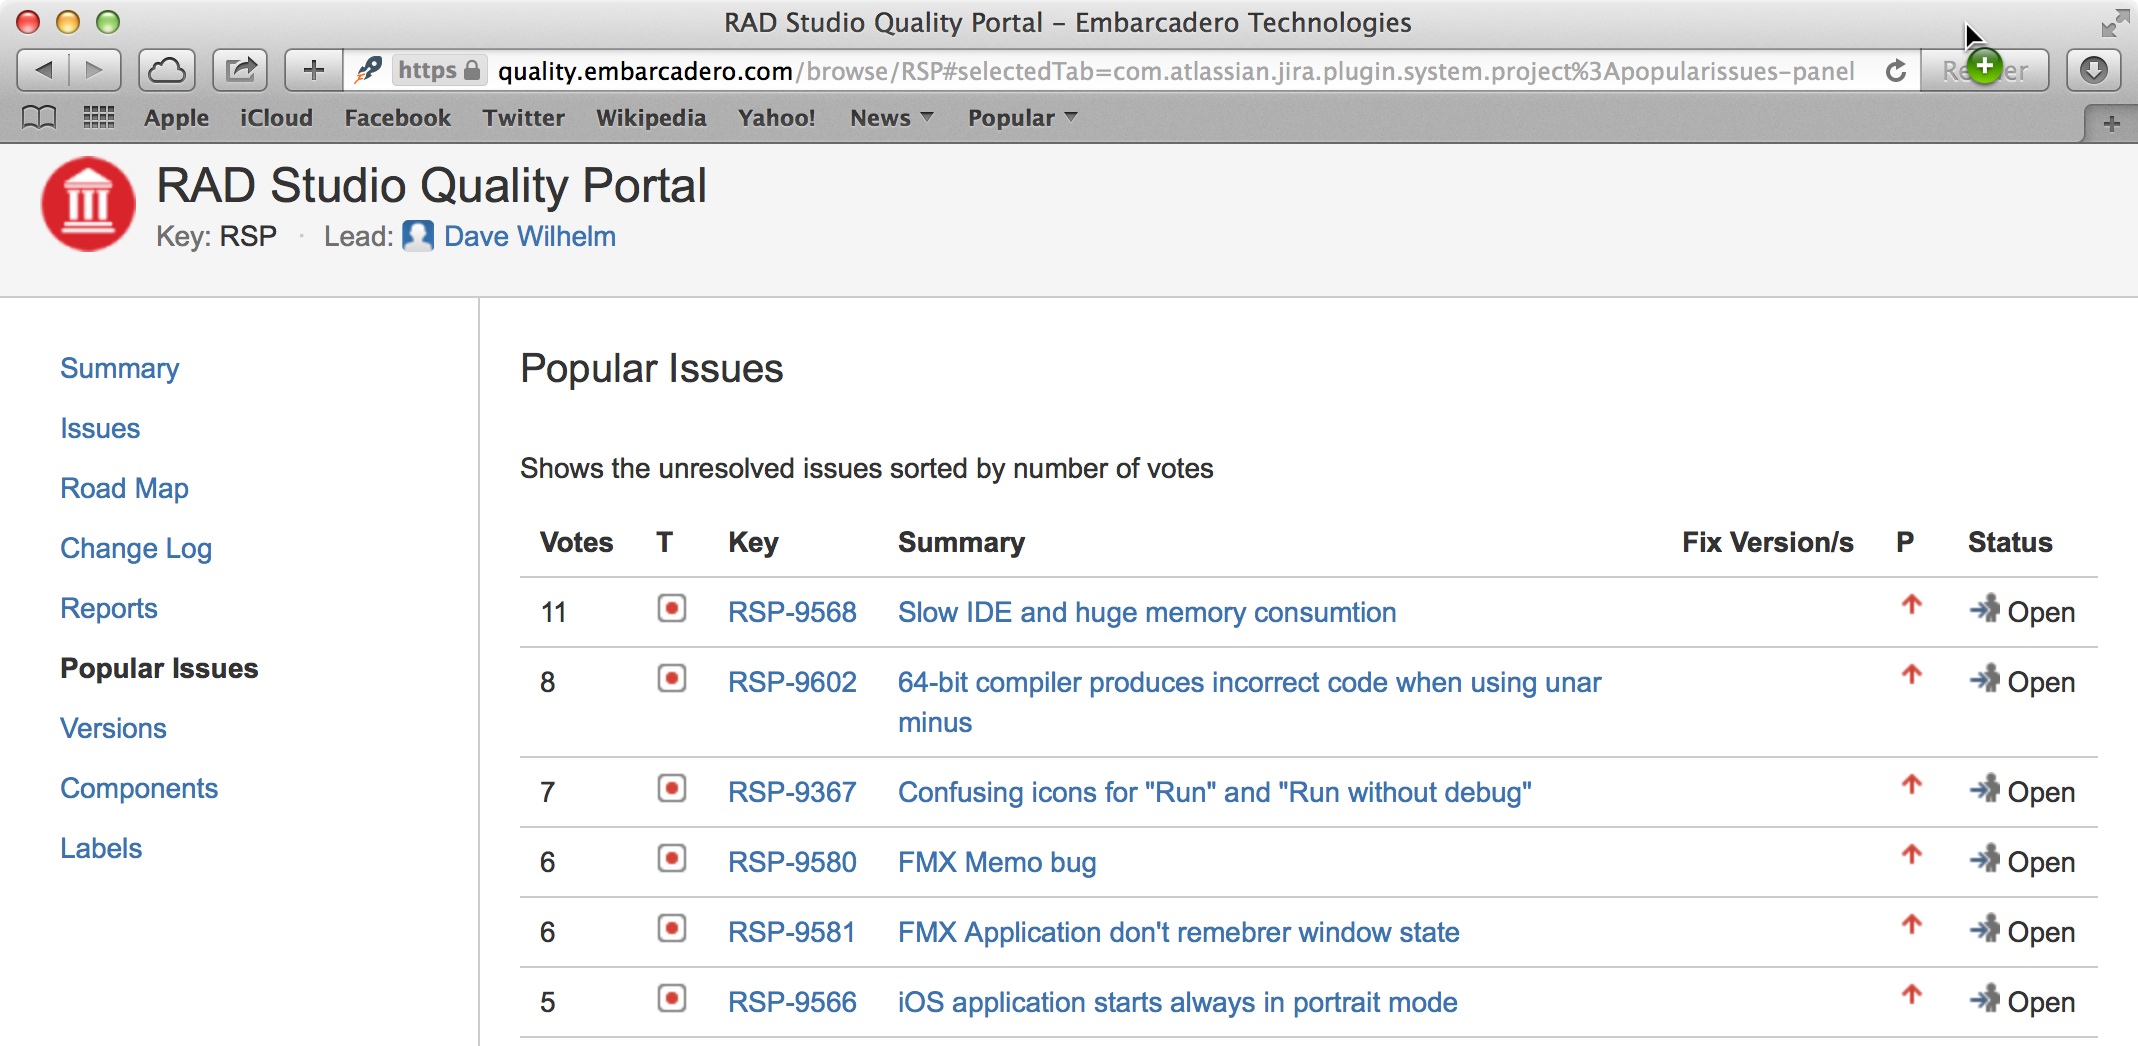2138x1046 pixels.
Task: Click the bug type icon for RSP-9581
Action: (672, 929)
